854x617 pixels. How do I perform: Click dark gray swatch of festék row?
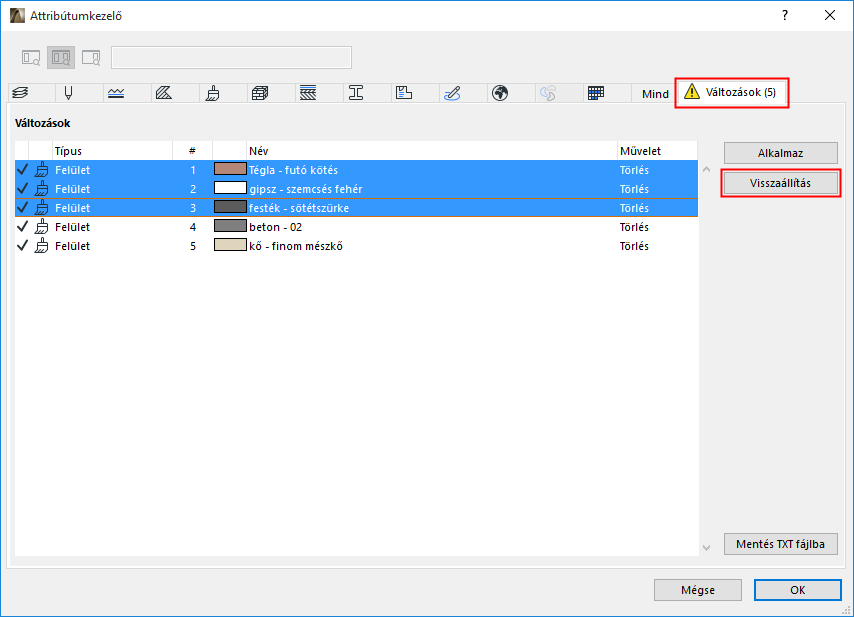[x=230, y=207]
